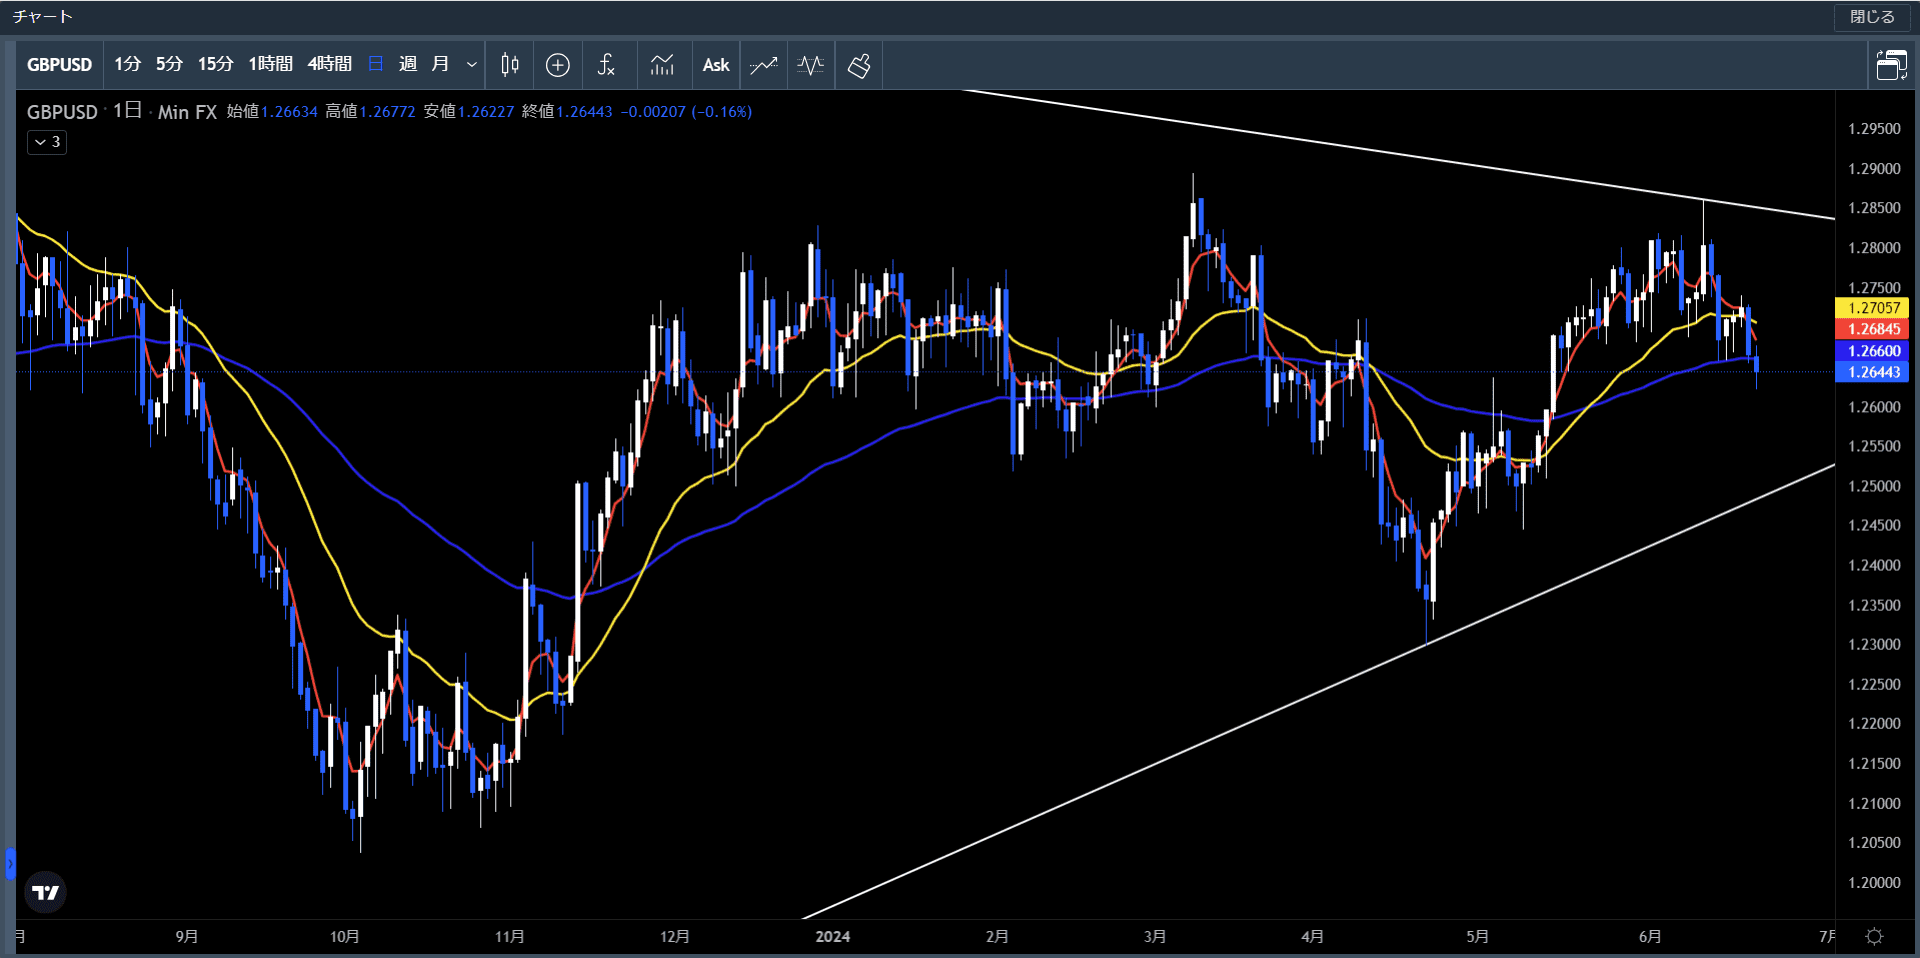Choose the 4時間 timeframe

[329, 64]
